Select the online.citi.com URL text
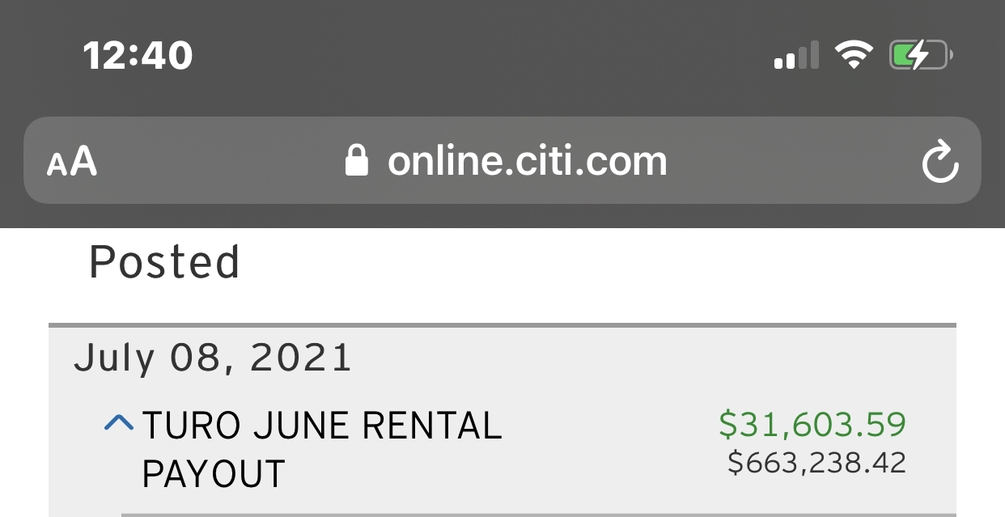This screenshot has width=1005, height=517. coord(527,161)
